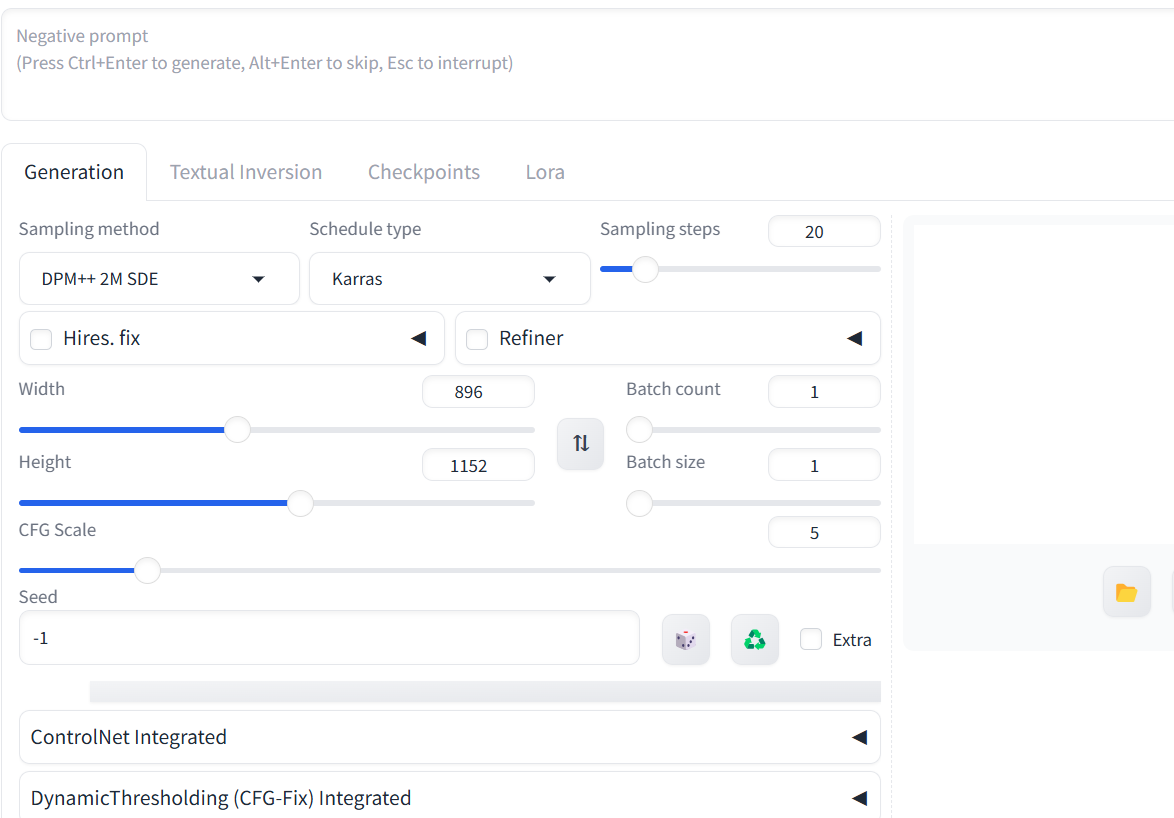Viewport: 1174px width, 818px height.
Task: Open the Sampling method dropdown
Action: click(x=159, y=279)
